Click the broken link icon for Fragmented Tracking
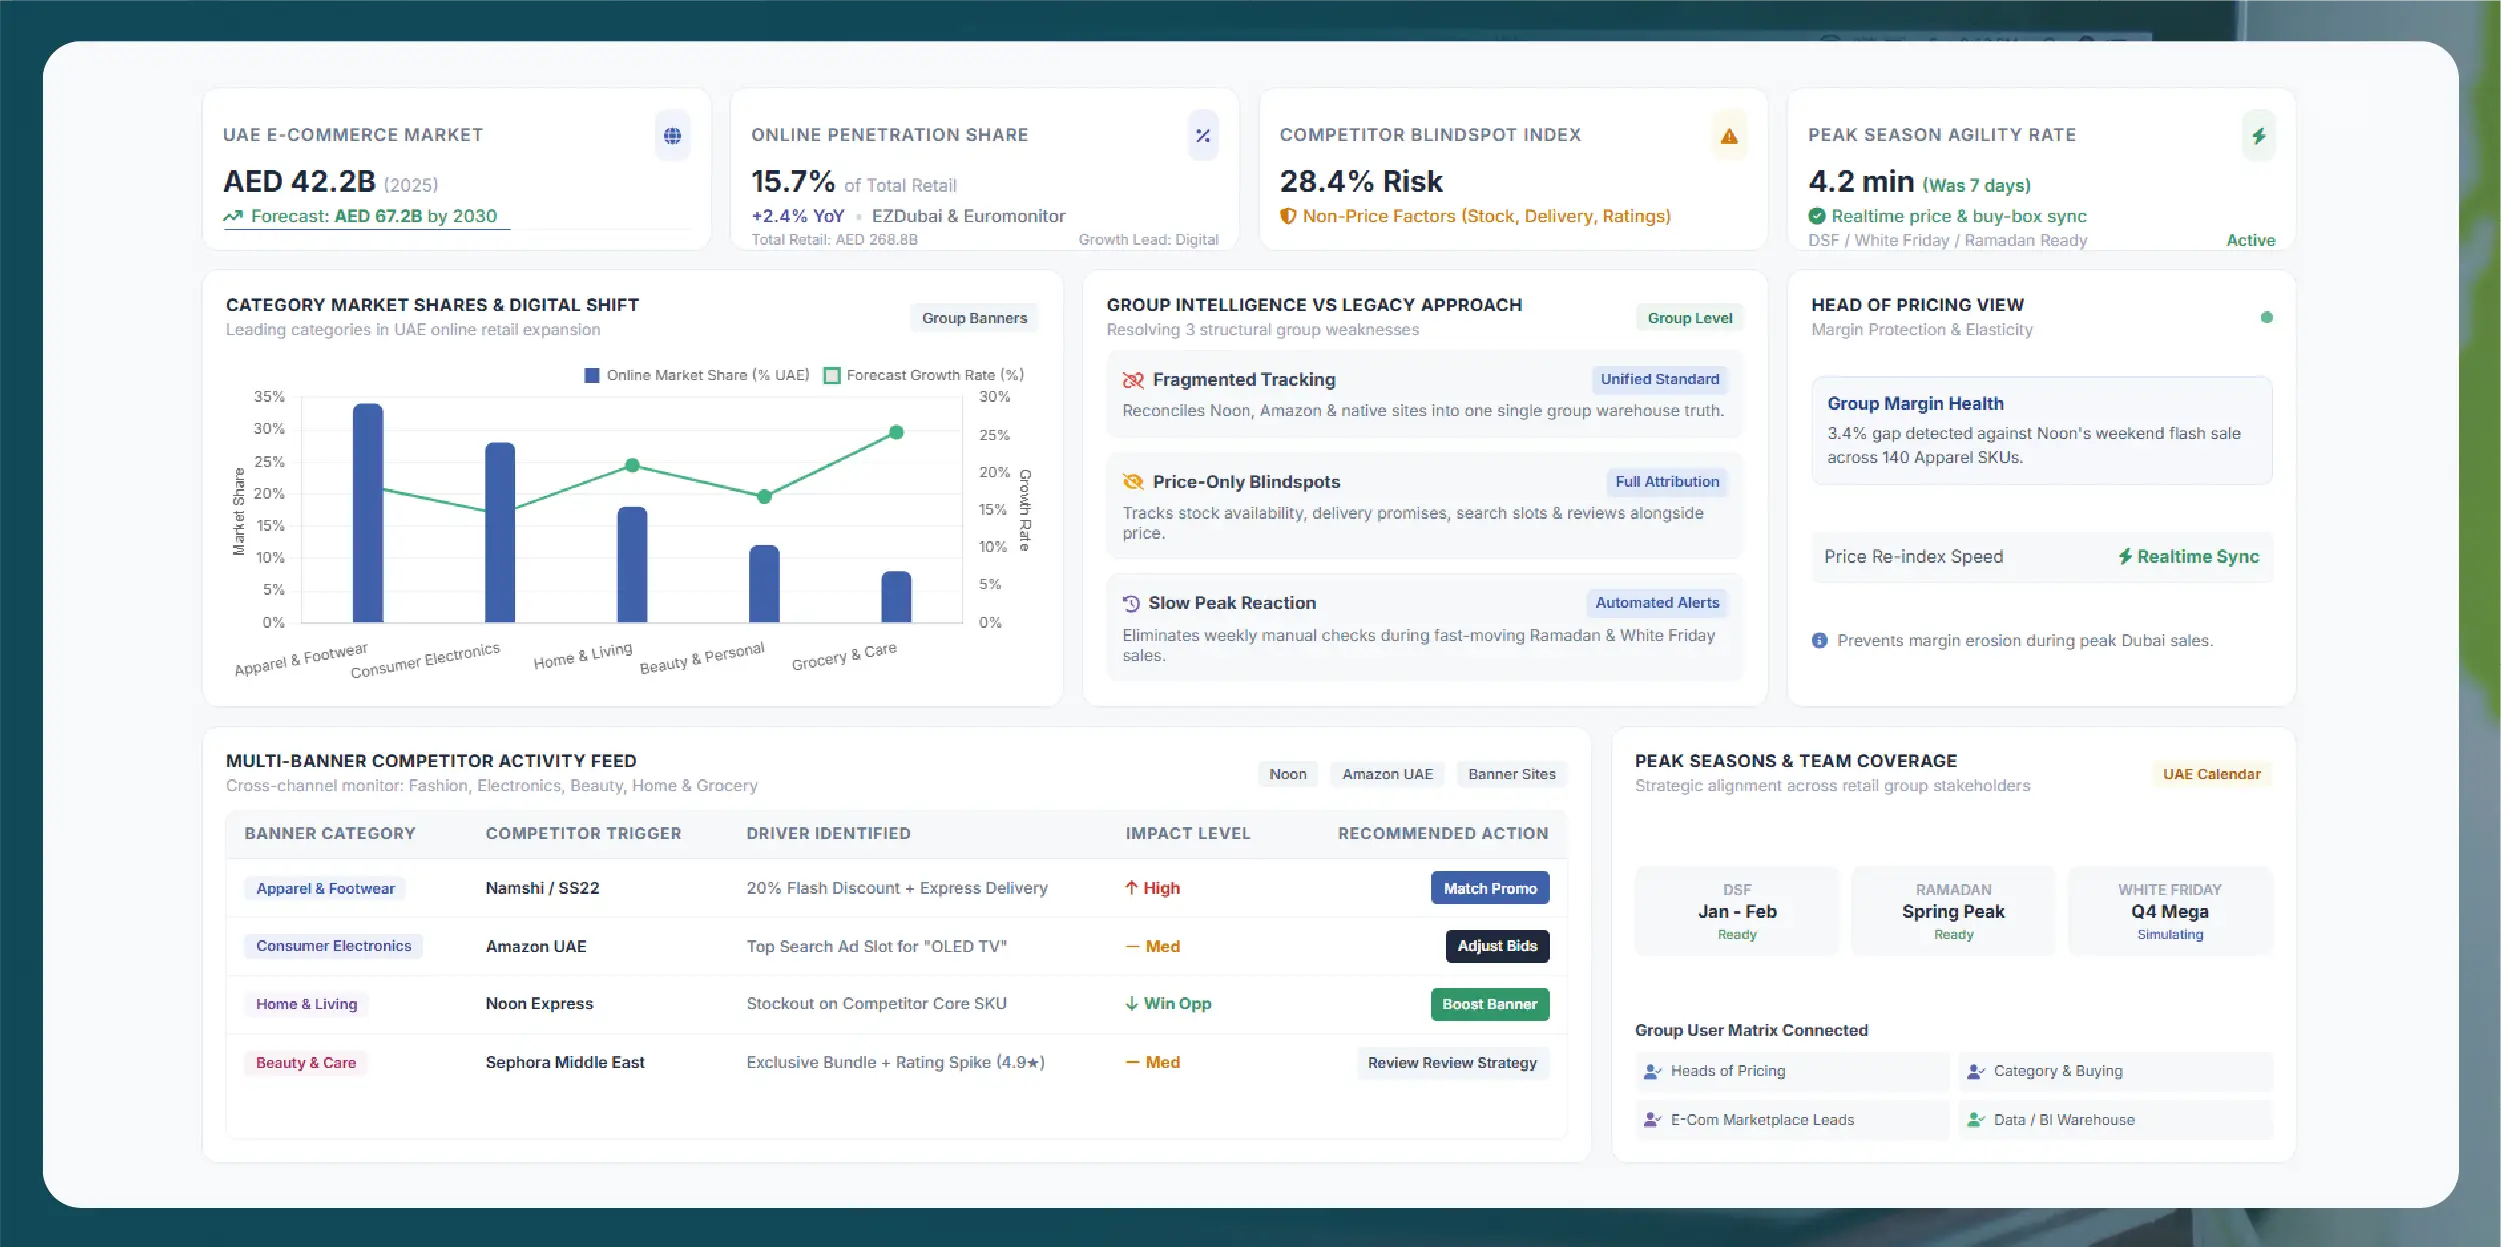 [1133, 380]
